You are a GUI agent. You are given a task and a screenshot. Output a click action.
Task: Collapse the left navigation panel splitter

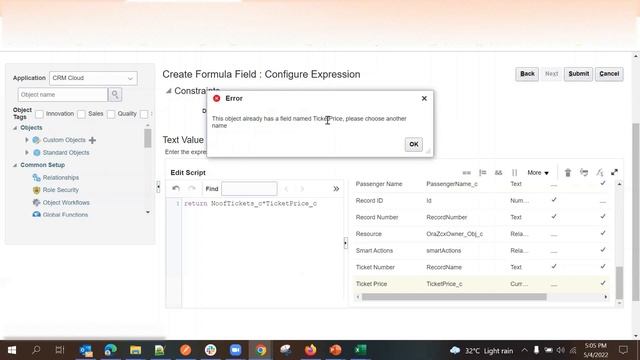click(158, 187)
